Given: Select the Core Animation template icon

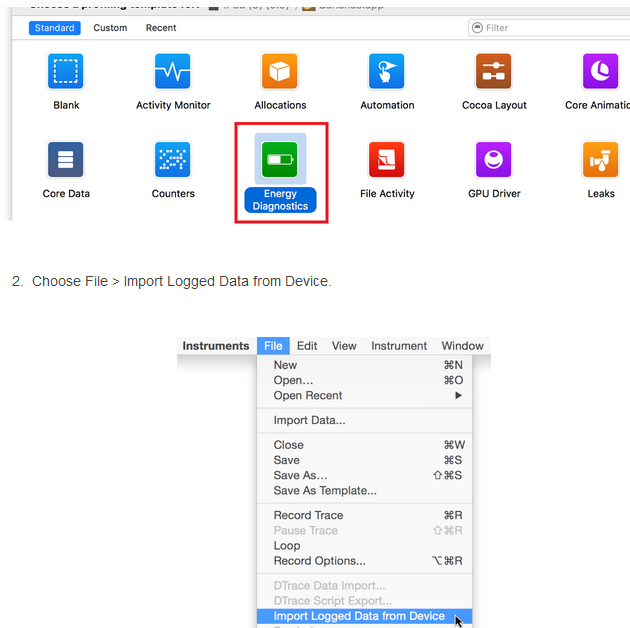Looking at the screenshot, I should pos(601,71).
